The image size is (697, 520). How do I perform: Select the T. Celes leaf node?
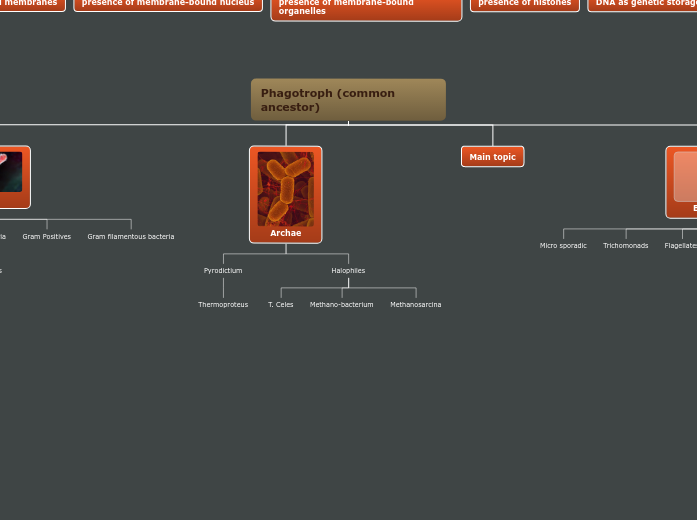[281, 305]
